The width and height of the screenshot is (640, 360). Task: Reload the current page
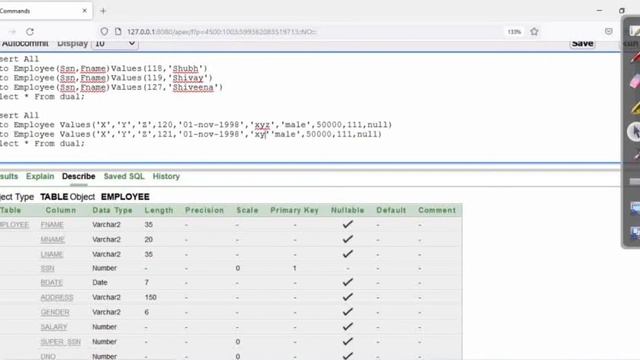click(30, 31)
